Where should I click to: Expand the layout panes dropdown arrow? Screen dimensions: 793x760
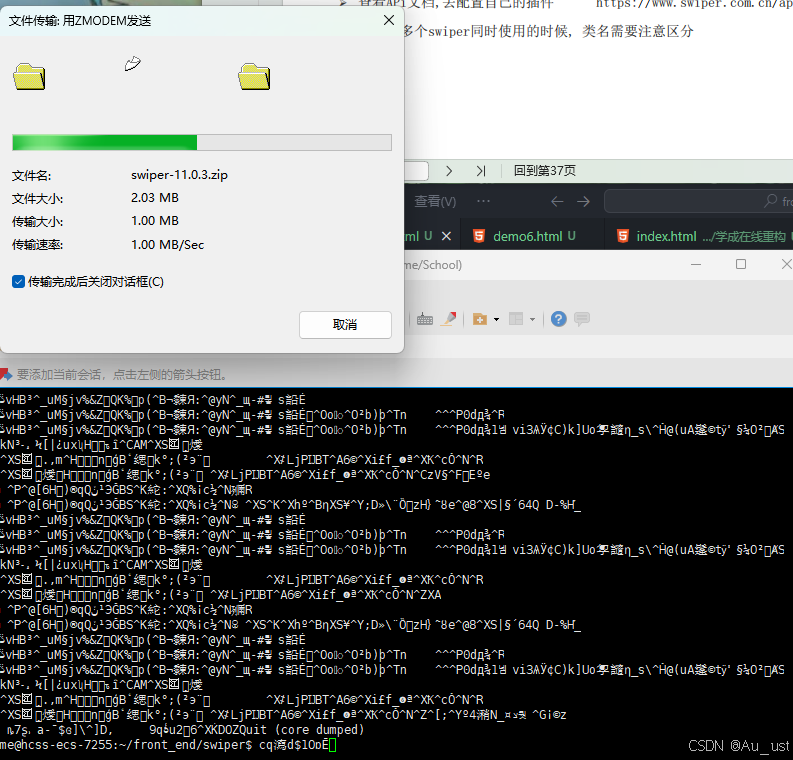coord(532,319)
